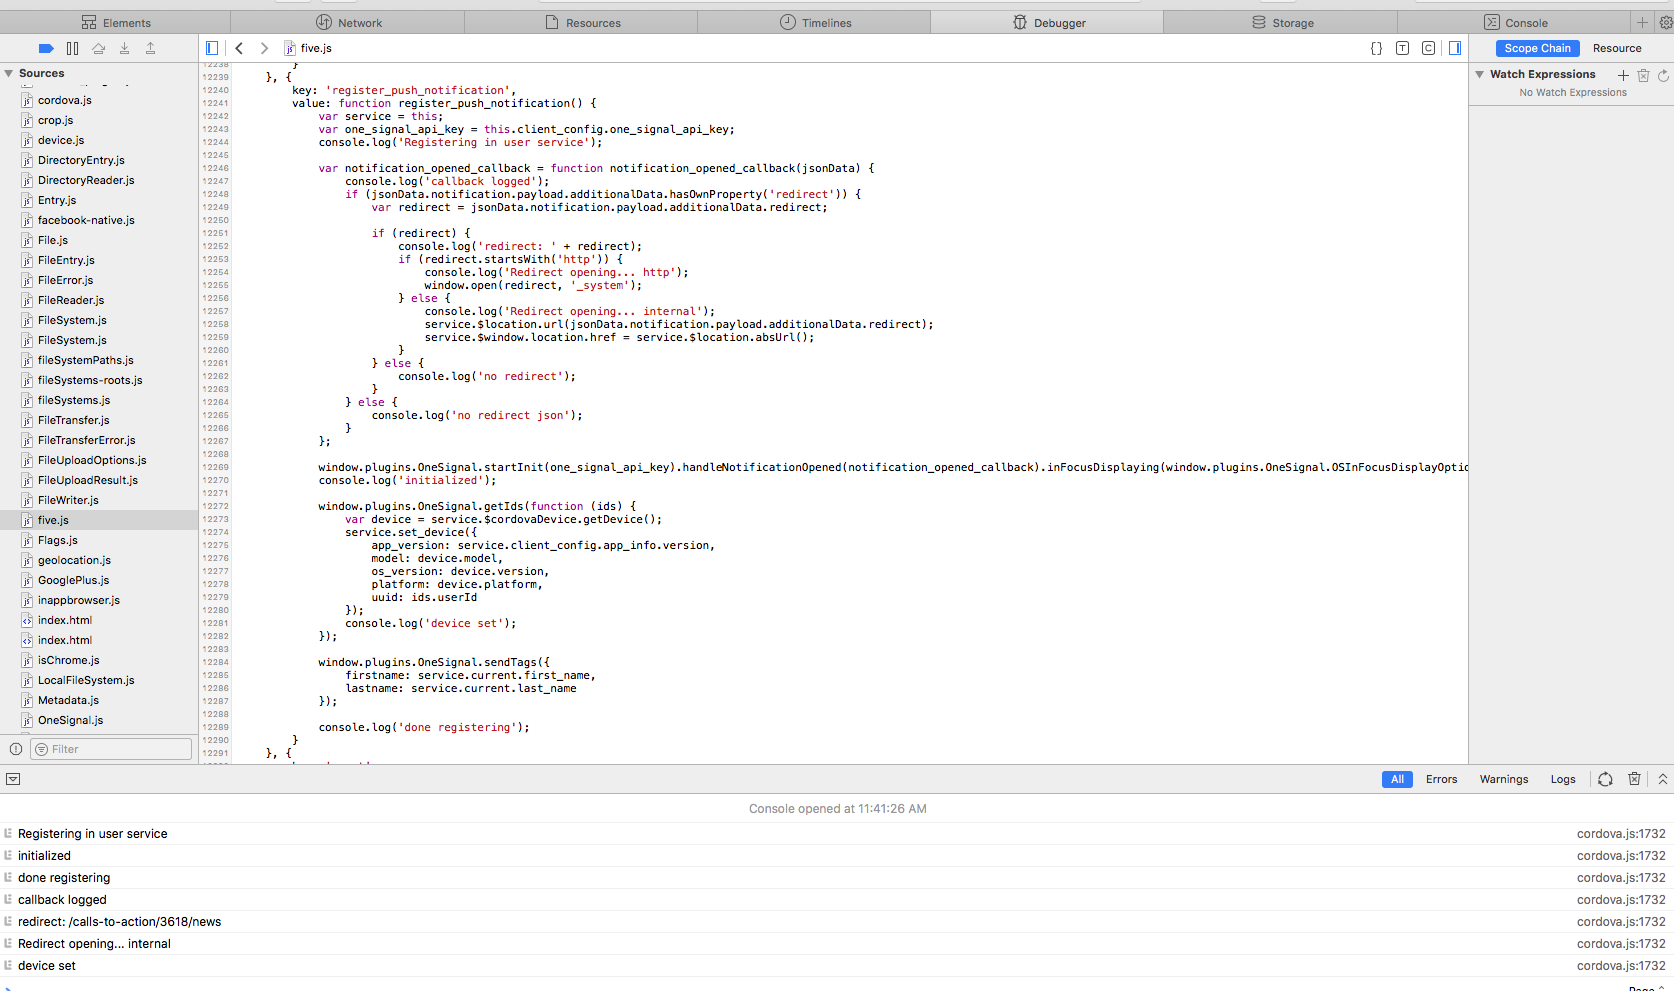Viewport: 1674px width, 991px height.
Task: Select 'Redirect opening... internal' console message
Action: click(x=94, y=944)
